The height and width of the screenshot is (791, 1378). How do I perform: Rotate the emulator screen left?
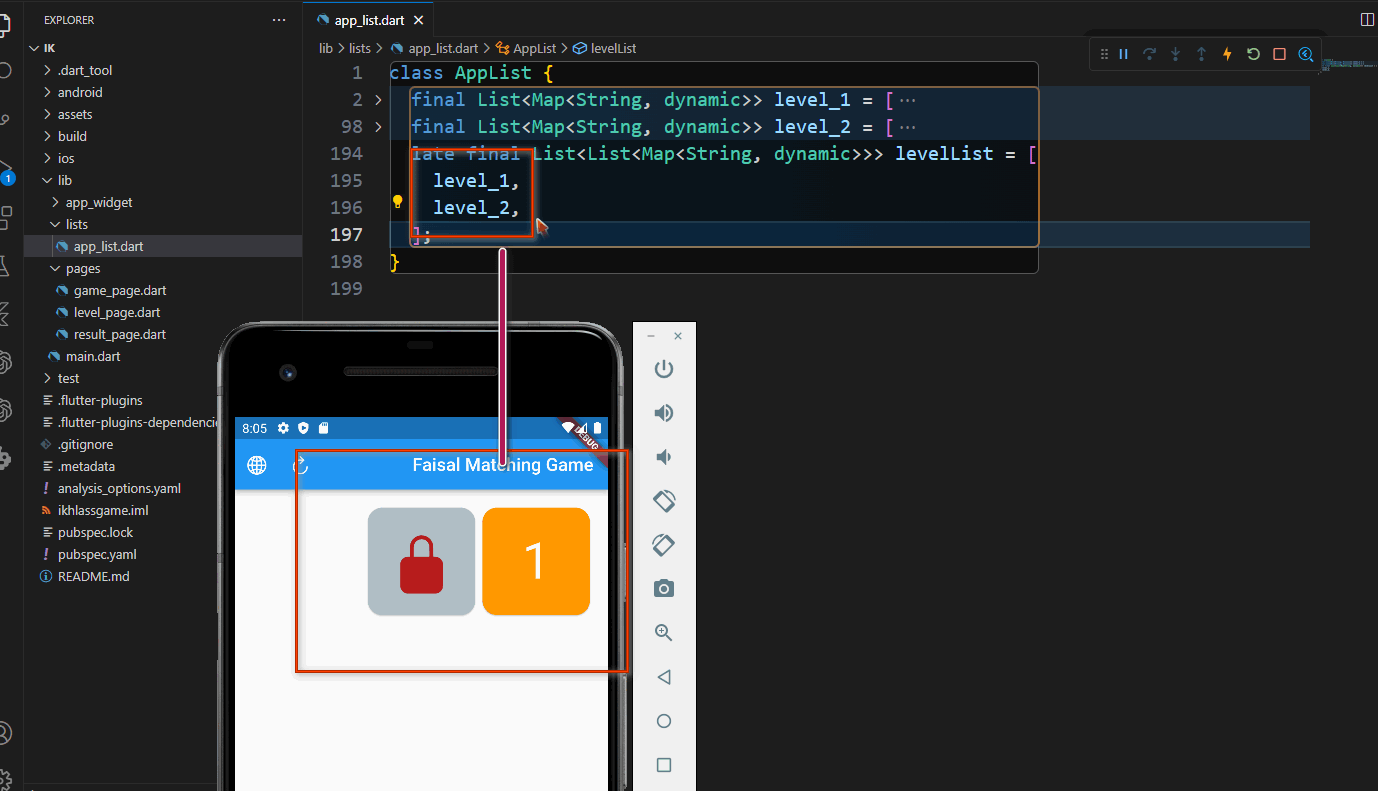pos(663,500)
